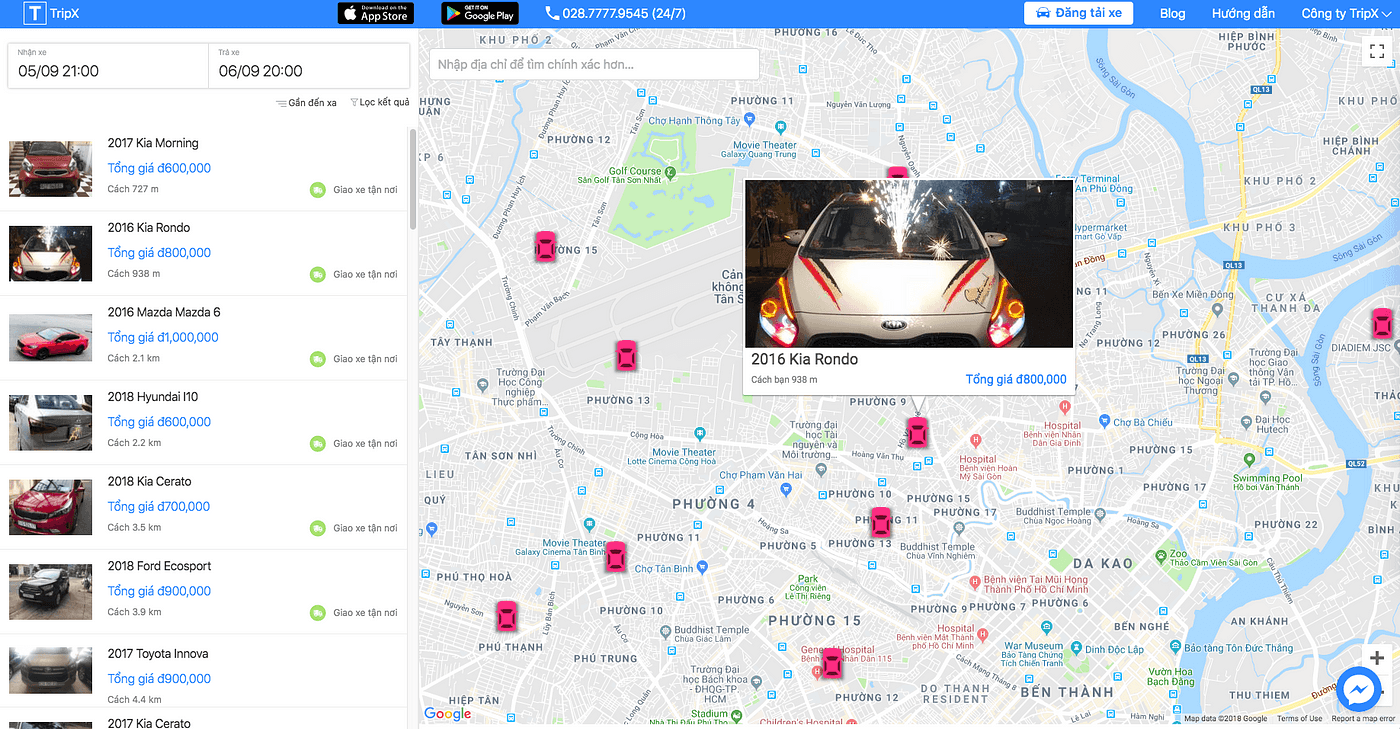
Task: Click the Bệnh viện Hoàn Mỹ hospital marker
Action: [x=978, y=441]
